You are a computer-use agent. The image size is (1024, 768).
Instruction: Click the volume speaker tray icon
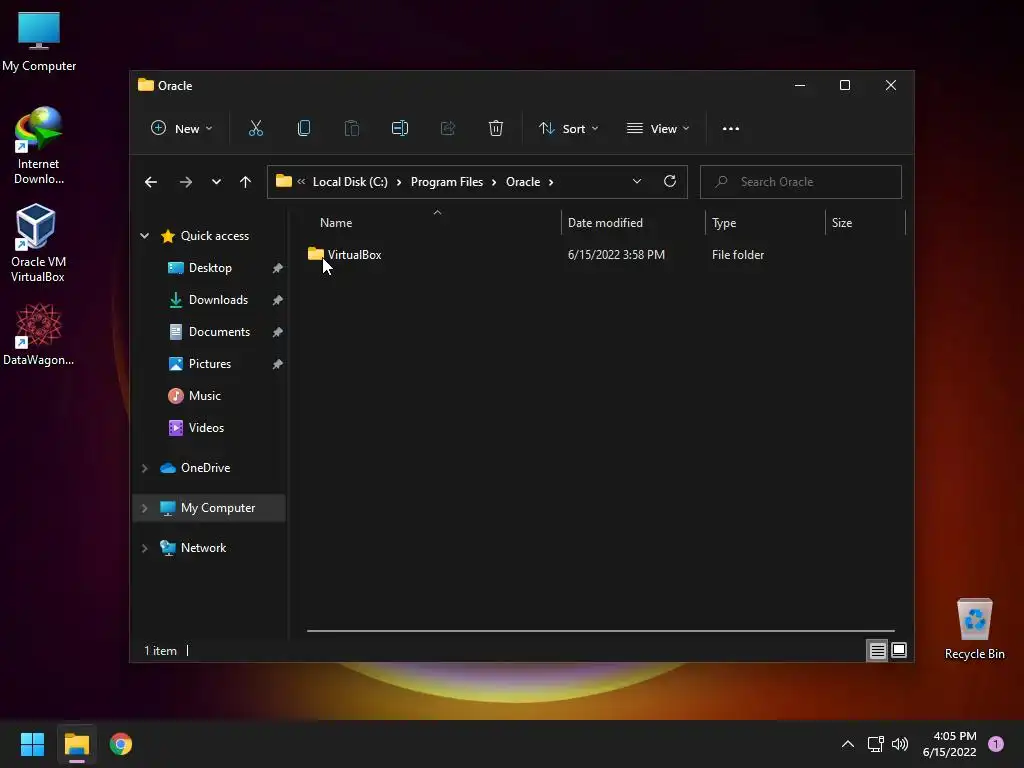point(900,744)
